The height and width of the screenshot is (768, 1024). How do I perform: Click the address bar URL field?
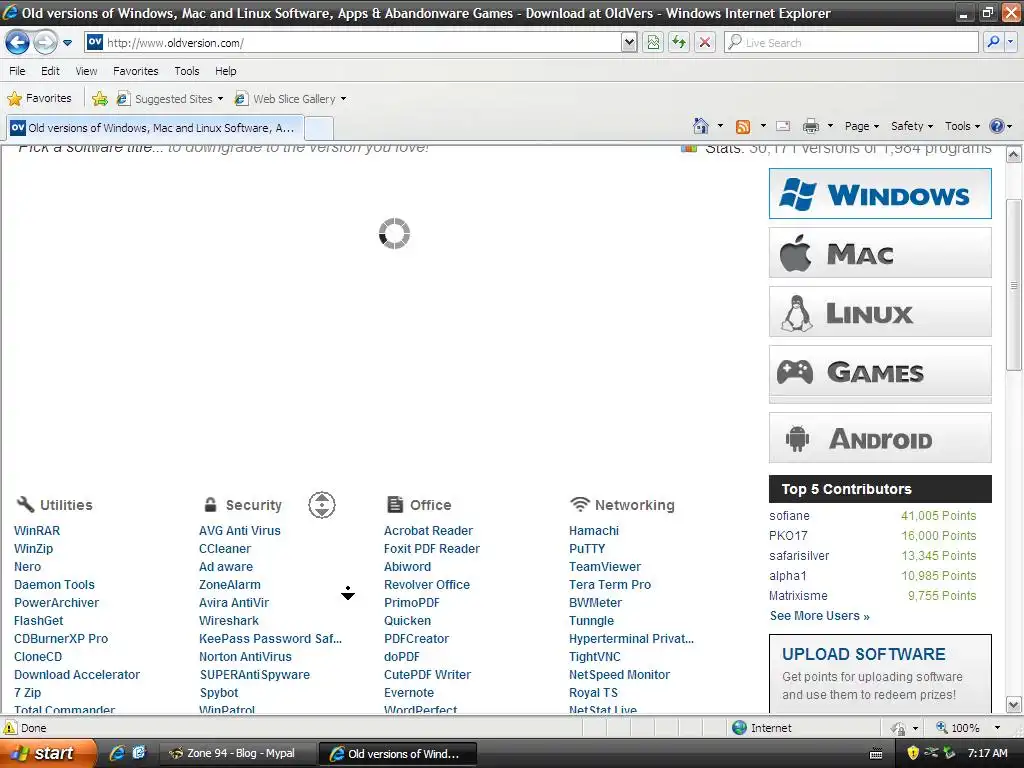click(x=353, y=42)
